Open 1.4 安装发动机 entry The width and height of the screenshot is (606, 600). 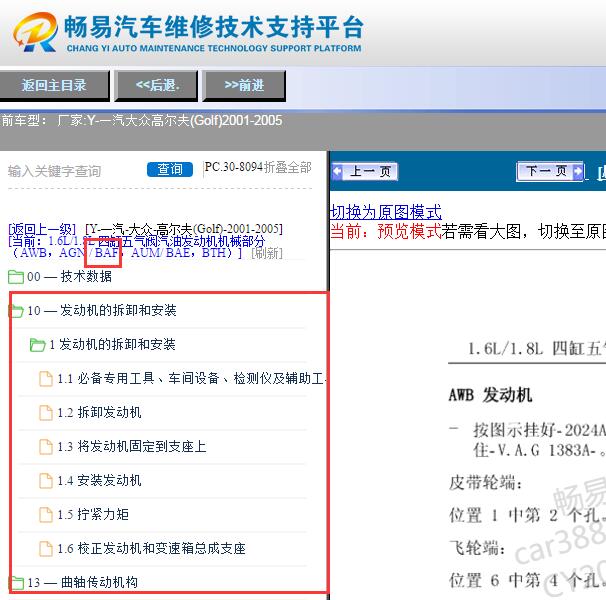[99, 481]
